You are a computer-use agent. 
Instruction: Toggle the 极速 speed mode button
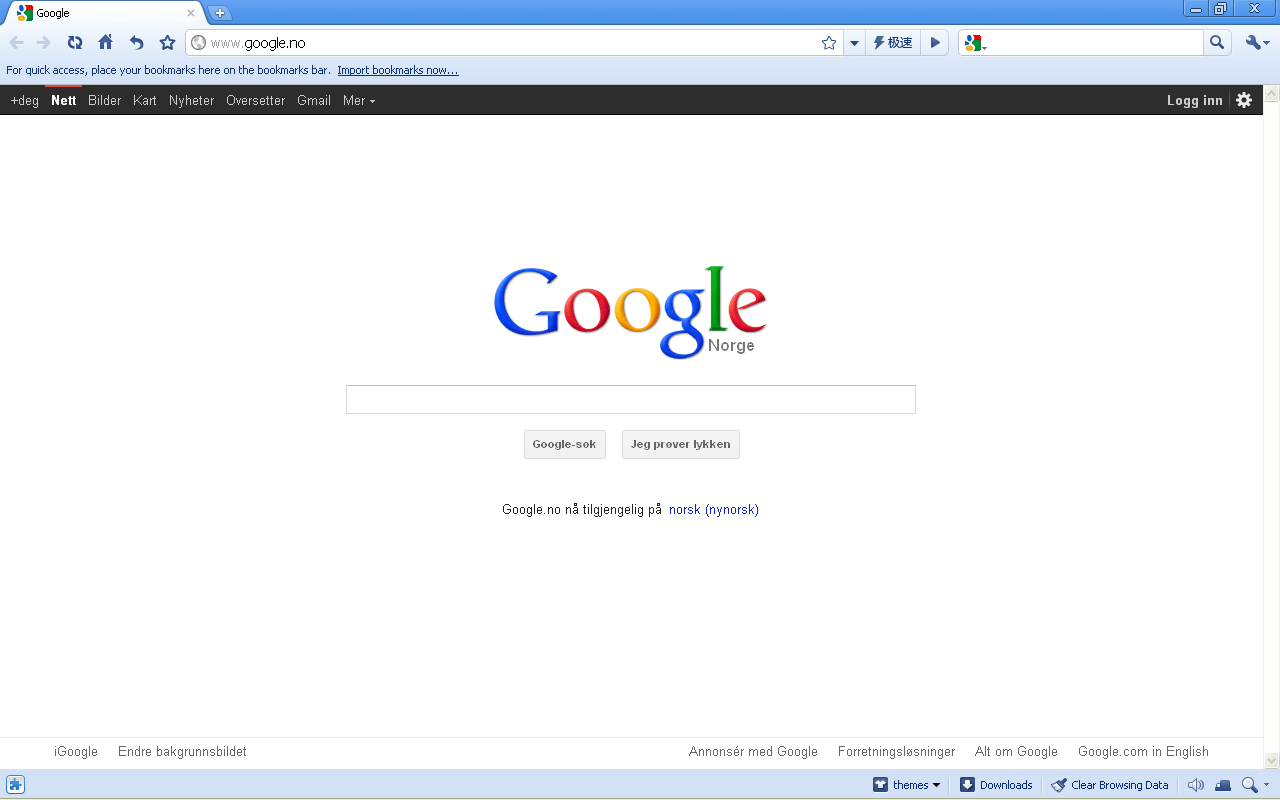pos(892,43)
